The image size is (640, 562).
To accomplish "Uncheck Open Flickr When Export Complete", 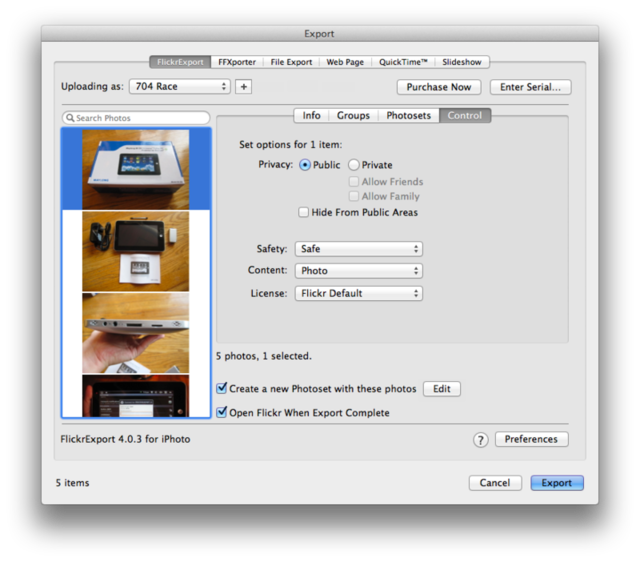I will click(x=222, y=412).
